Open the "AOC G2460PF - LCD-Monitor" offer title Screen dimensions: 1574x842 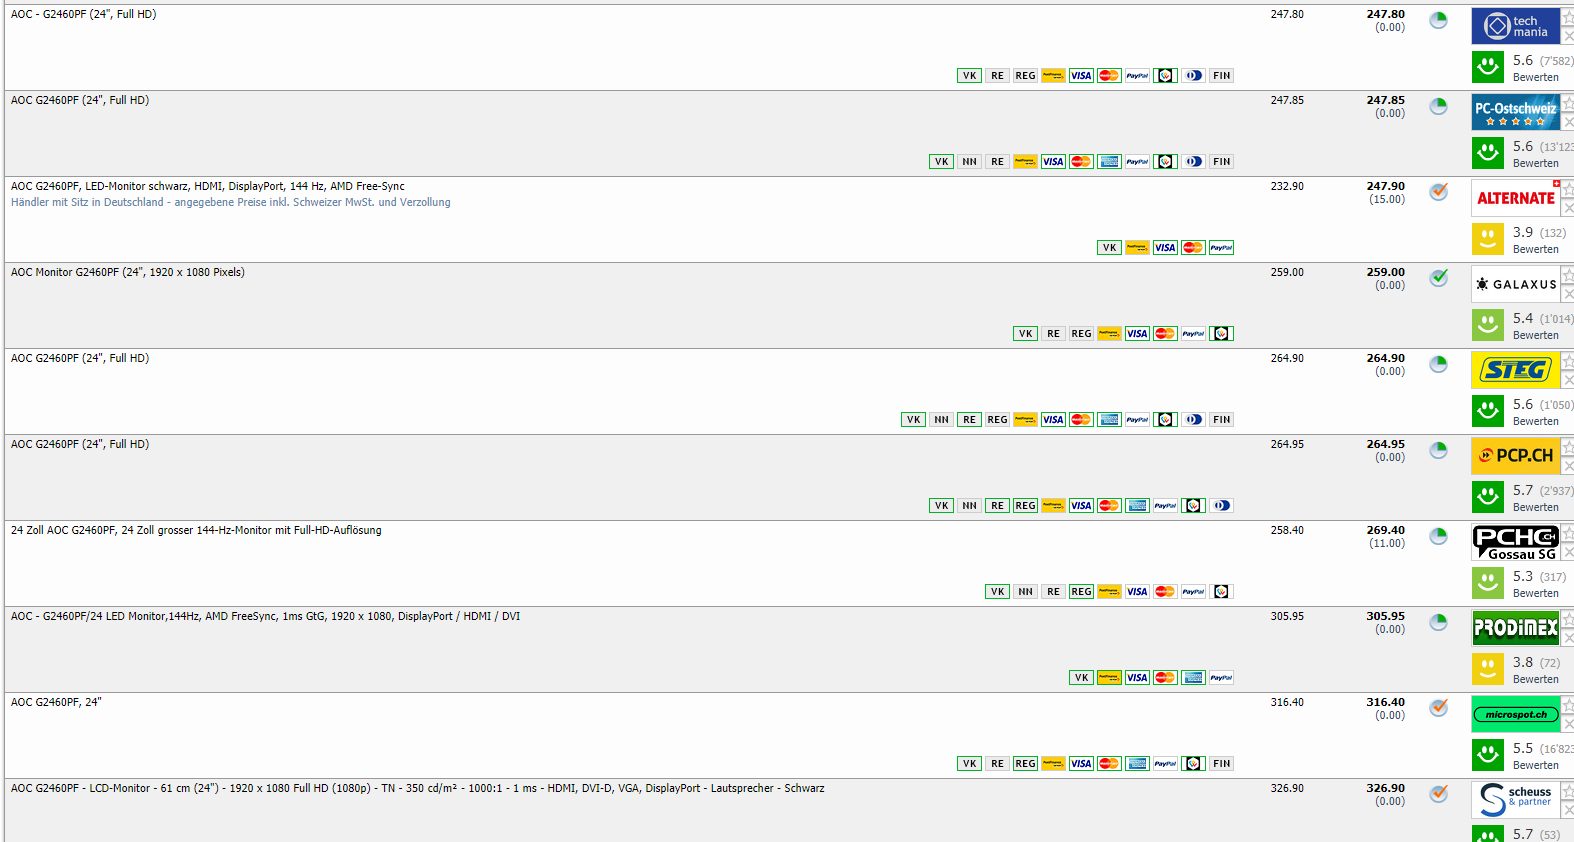418,789
